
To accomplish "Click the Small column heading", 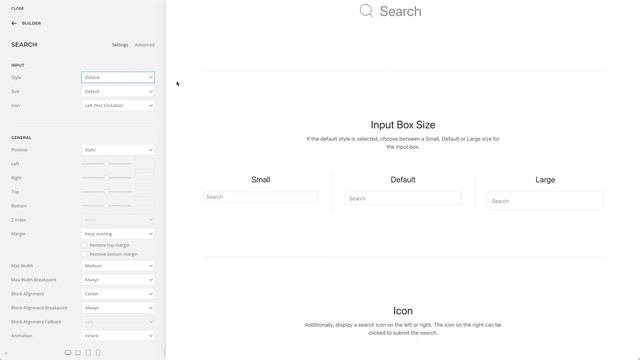I will [x=260, y=180].
